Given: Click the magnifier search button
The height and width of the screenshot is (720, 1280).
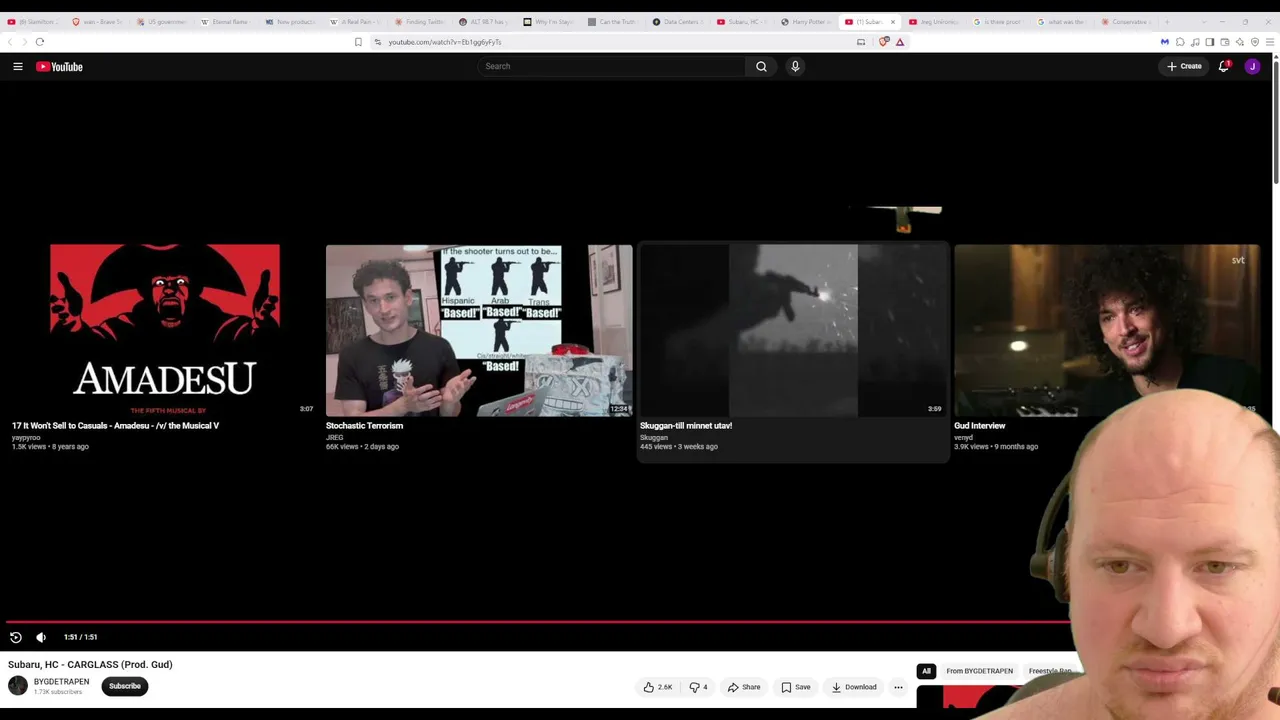Looking at the screenshot, I should point(761,66).
